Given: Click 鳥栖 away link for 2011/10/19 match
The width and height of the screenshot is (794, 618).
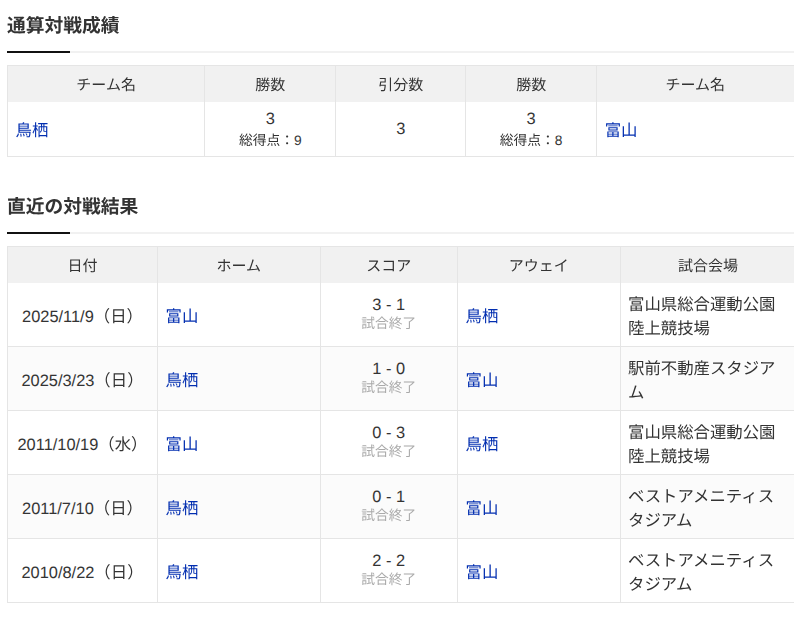Looking at the screenshot, I should click(x=482, y=444).
